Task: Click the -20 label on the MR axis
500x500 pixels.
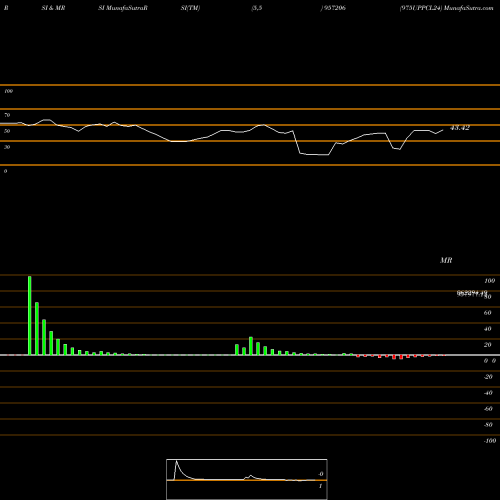Action: 488,377
